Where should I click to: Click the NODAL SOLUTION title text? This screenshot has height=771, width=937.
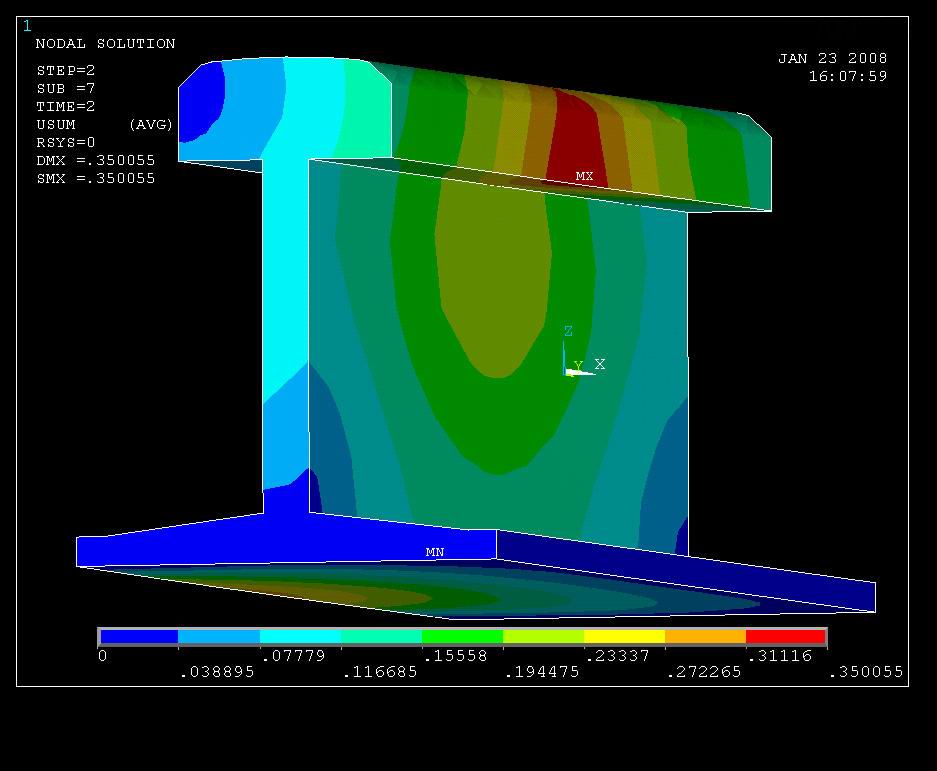(105, 44)
